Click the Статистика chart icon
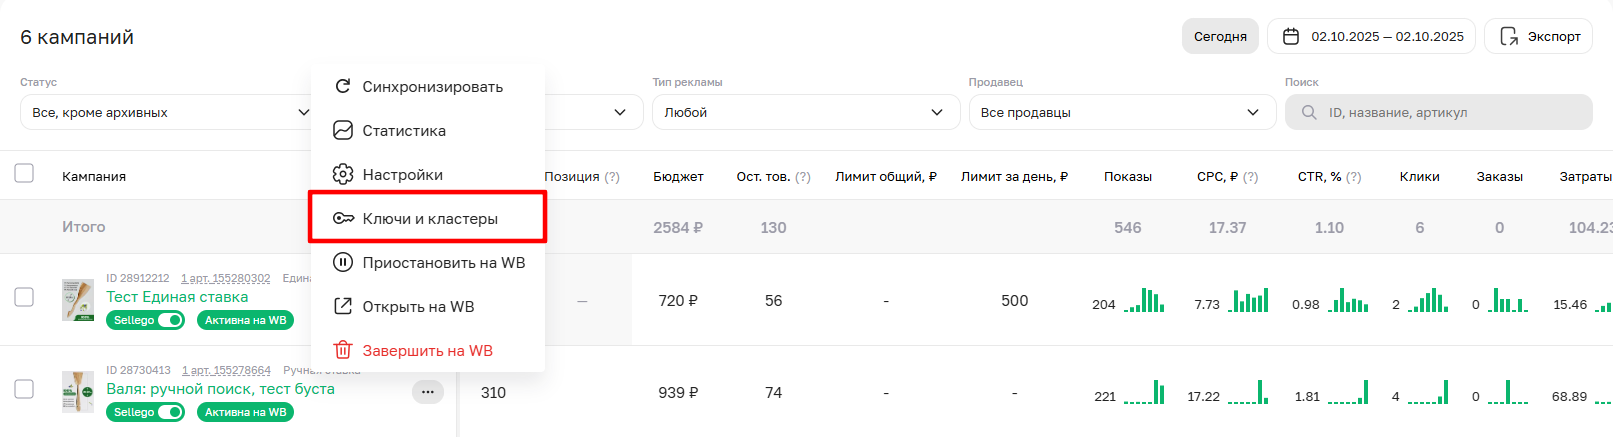Screen dimensions: 1613x437 [x=343, y=131]
